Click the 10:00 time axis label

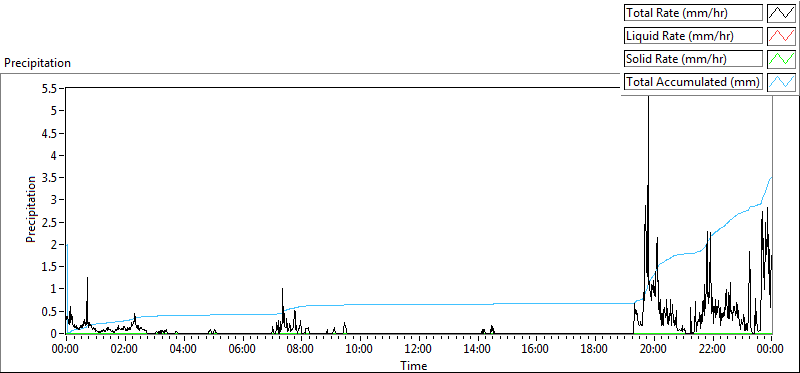(360, 349)
